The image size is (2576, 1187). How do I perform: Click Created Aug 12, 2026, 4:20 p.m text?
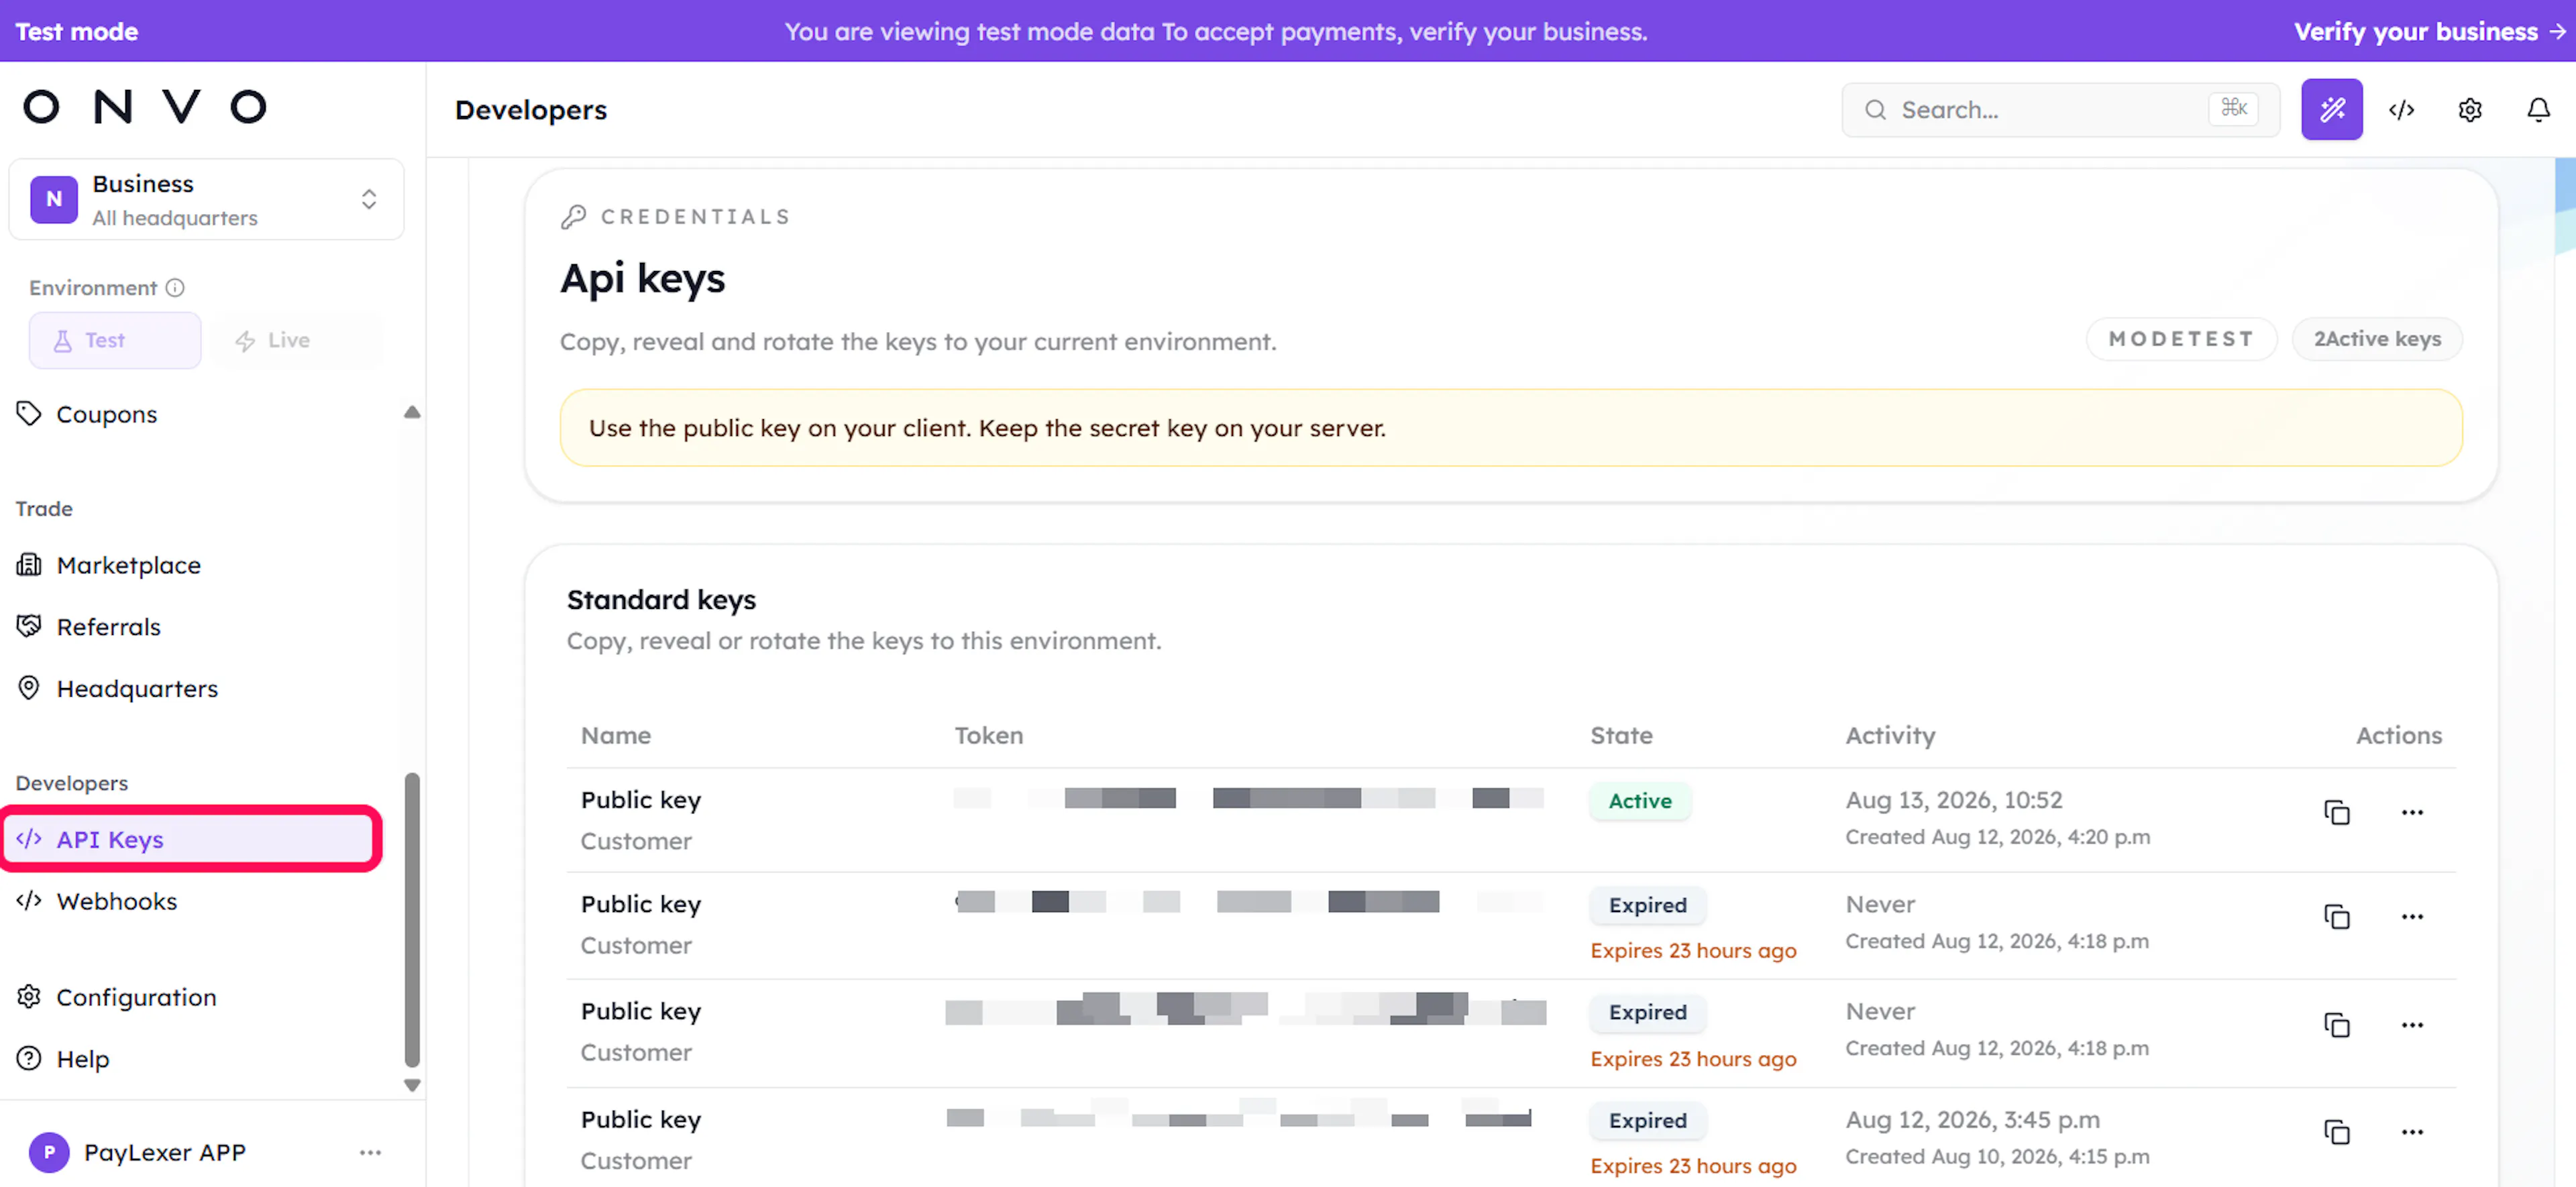pyautogui.click(x=1998, y=837)
